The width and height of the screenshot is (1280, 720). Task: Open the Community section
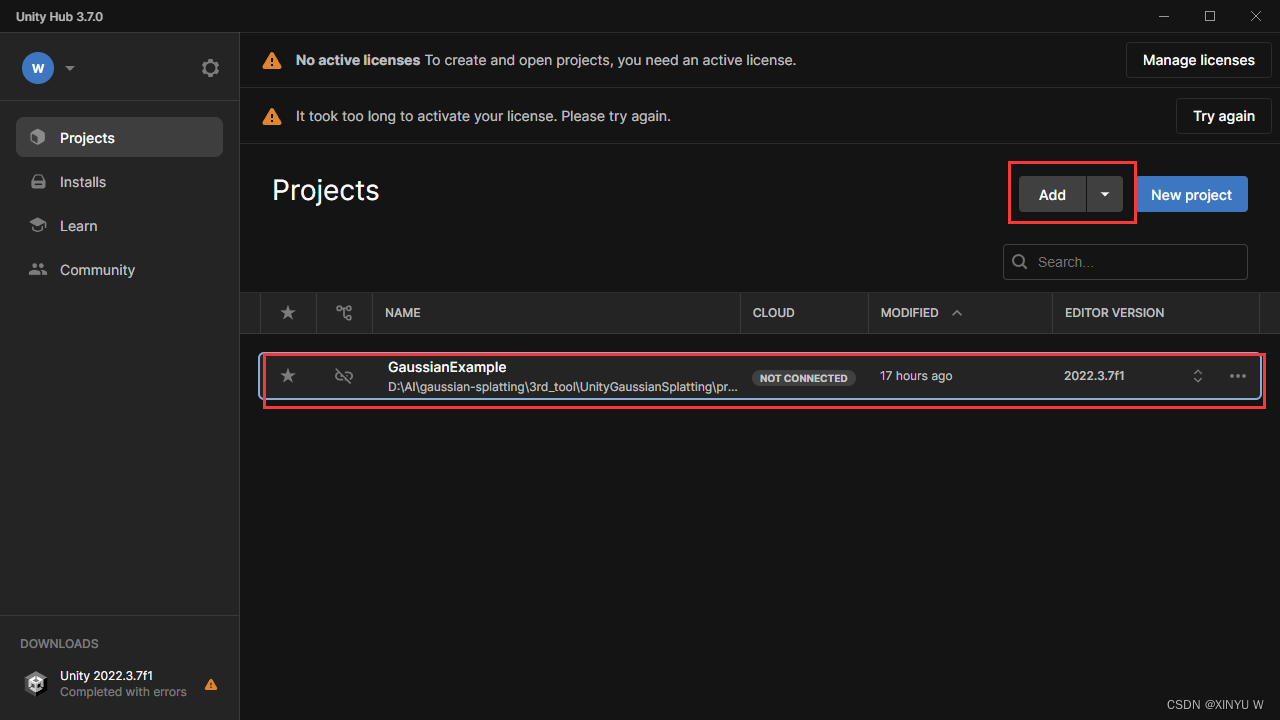click(119, 270)
